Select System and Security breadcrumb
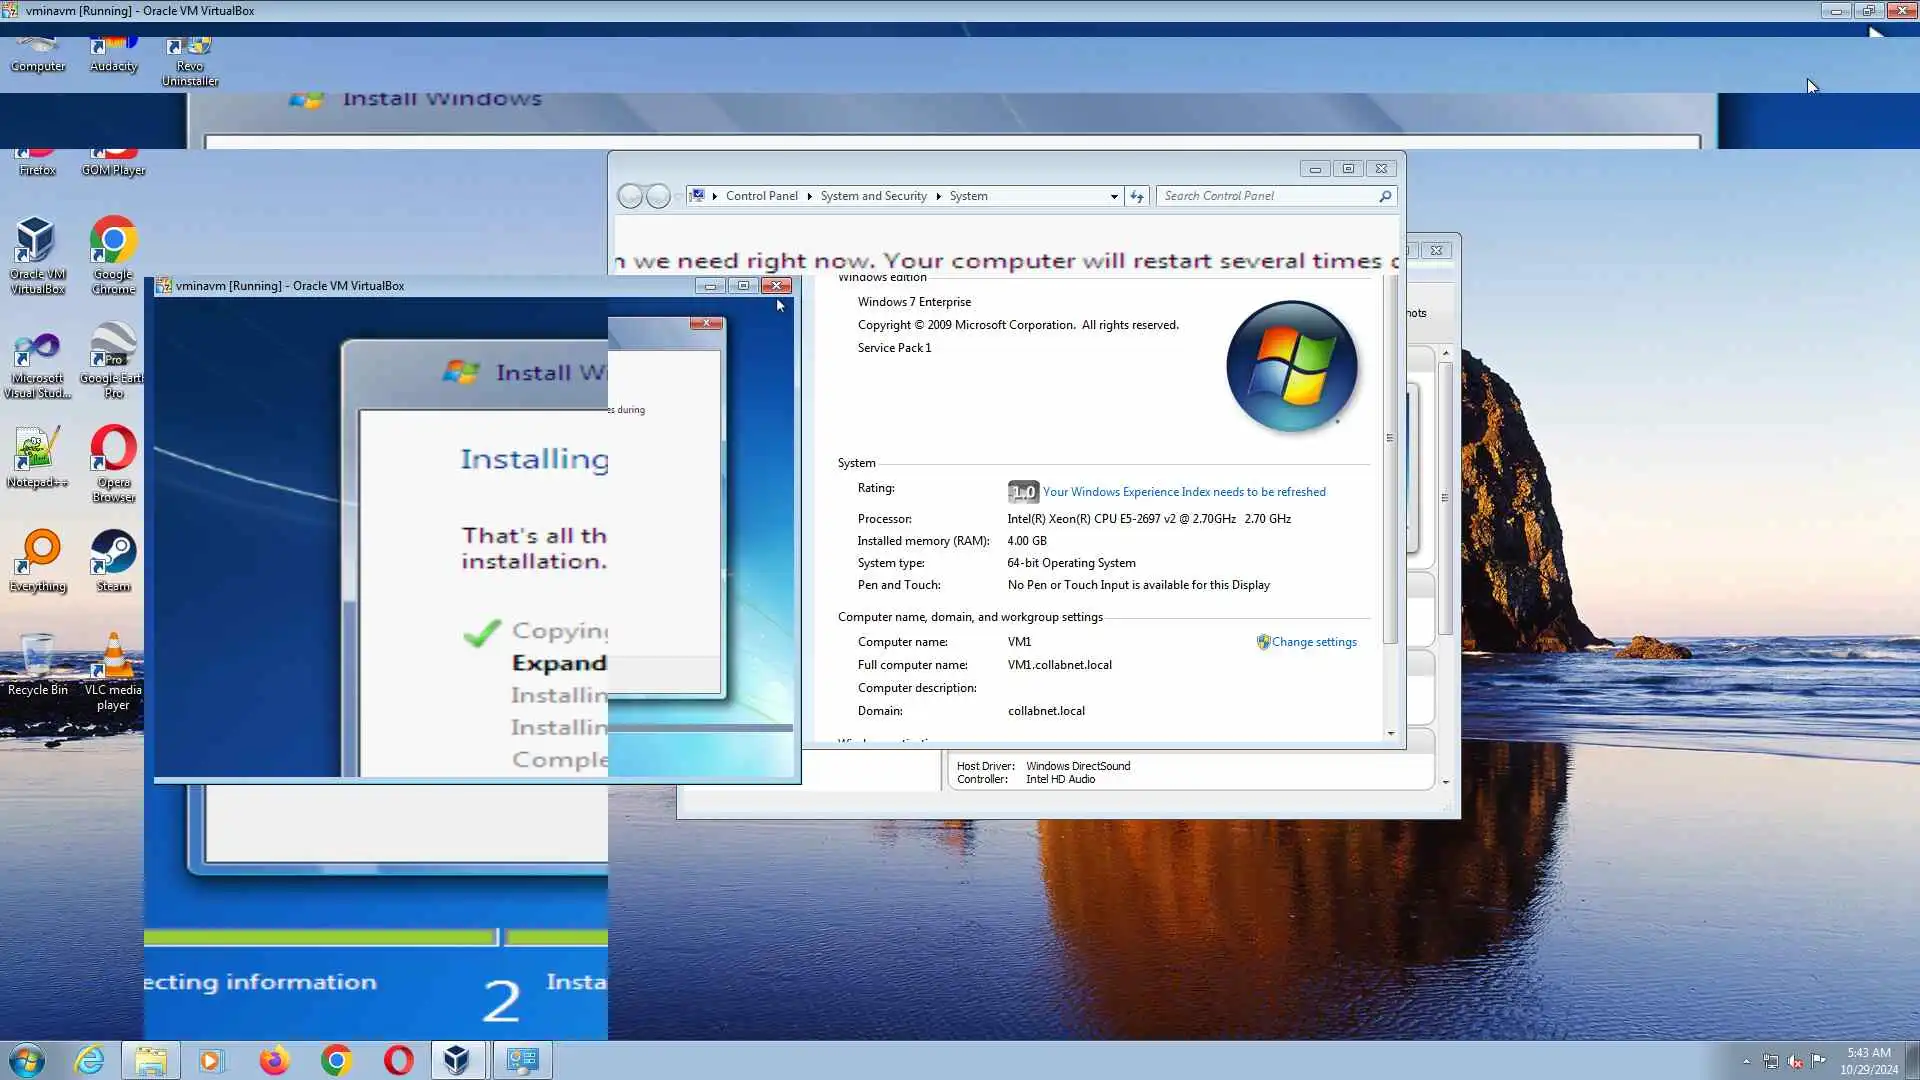Screen dimensions: 1920x1080 click(873, 196)
